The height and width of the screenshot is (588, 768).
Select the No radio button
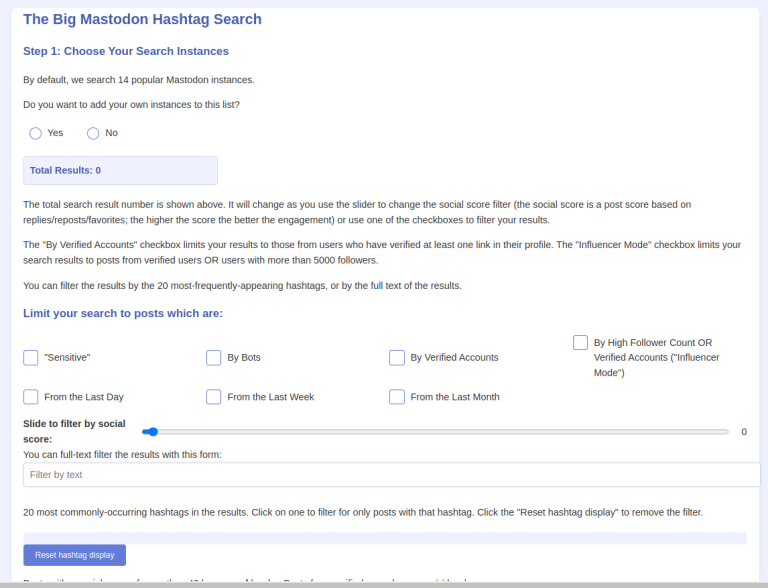coord(93,133)
